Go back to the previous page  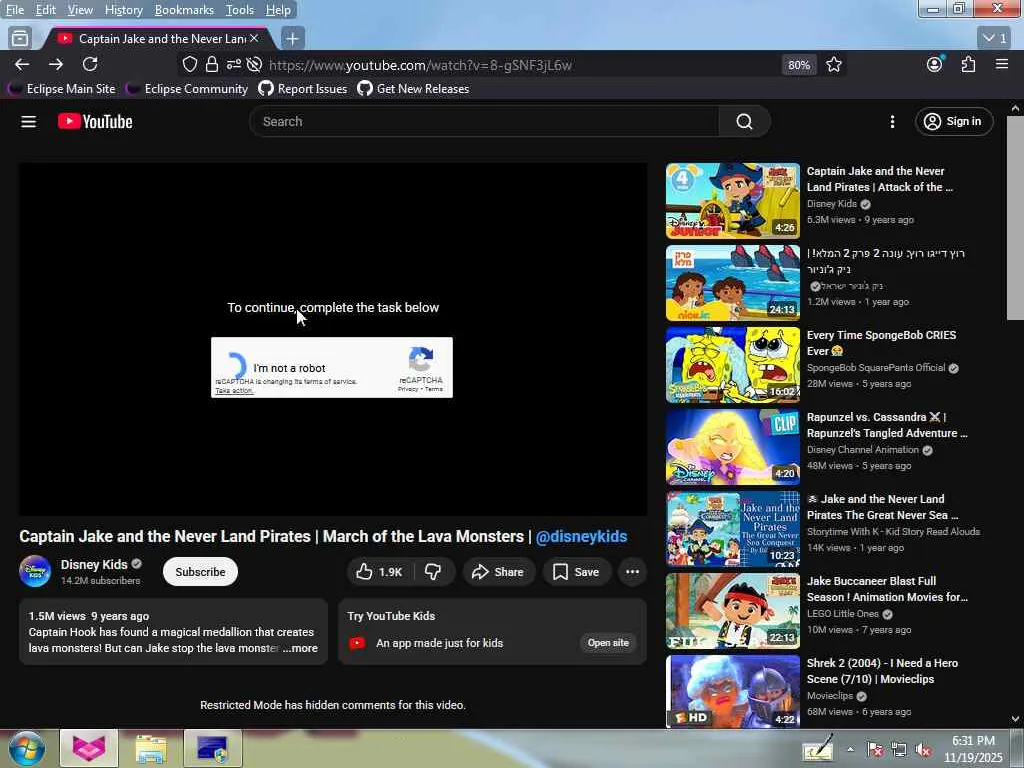tap(22, 65)
